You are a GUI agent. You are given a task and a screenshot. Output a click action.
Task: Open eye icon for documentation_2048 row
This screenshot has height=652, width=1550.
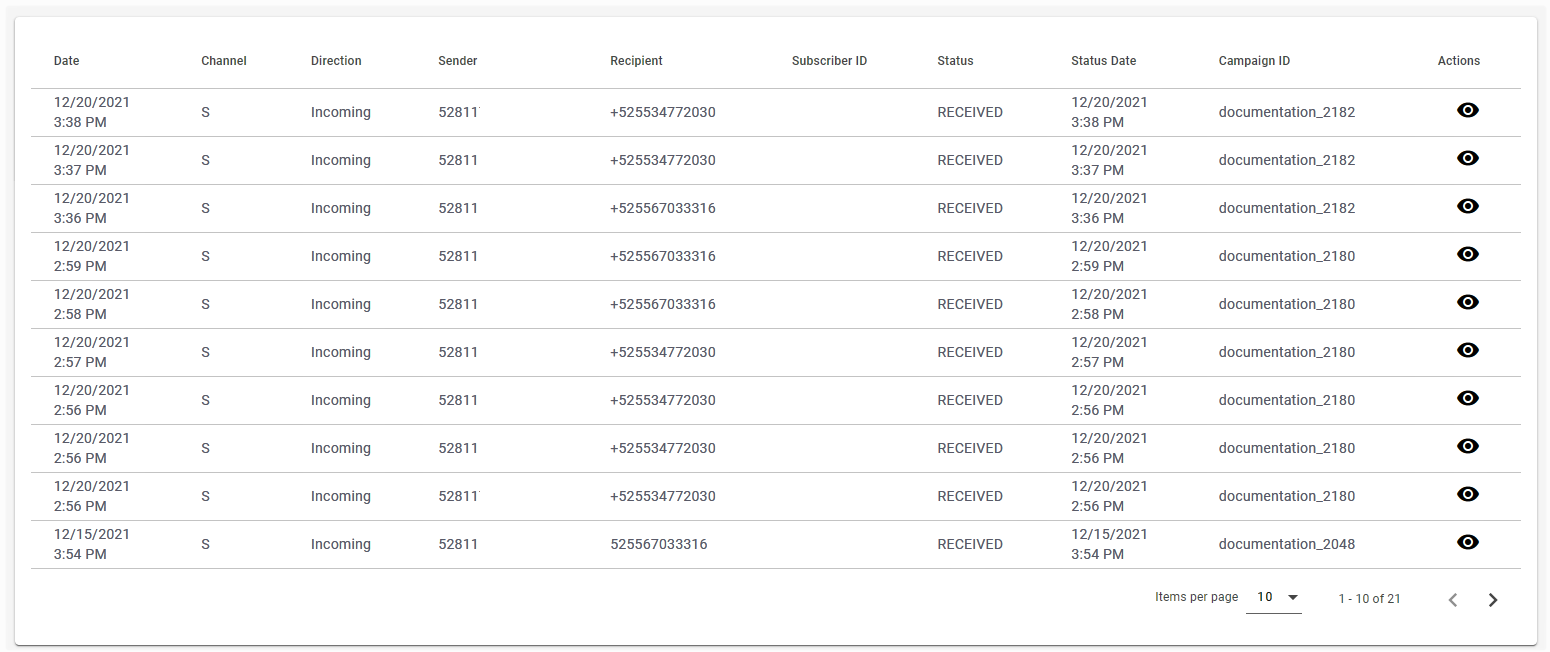tap(1467, 542)
